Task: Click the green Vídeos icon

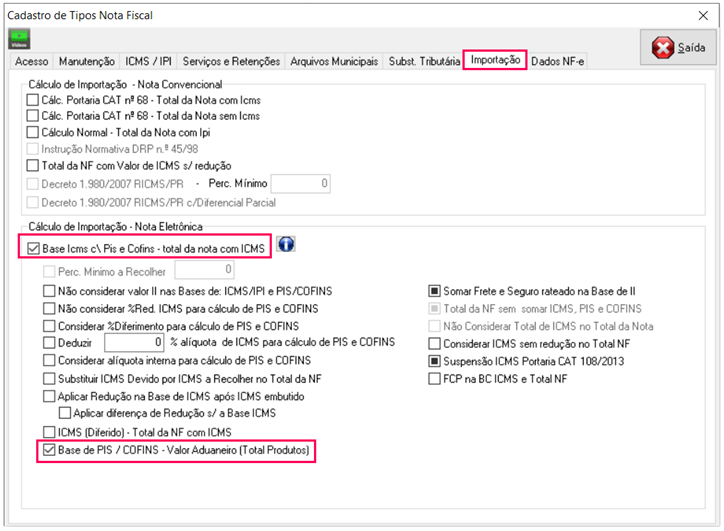Action: pos(20,39)
